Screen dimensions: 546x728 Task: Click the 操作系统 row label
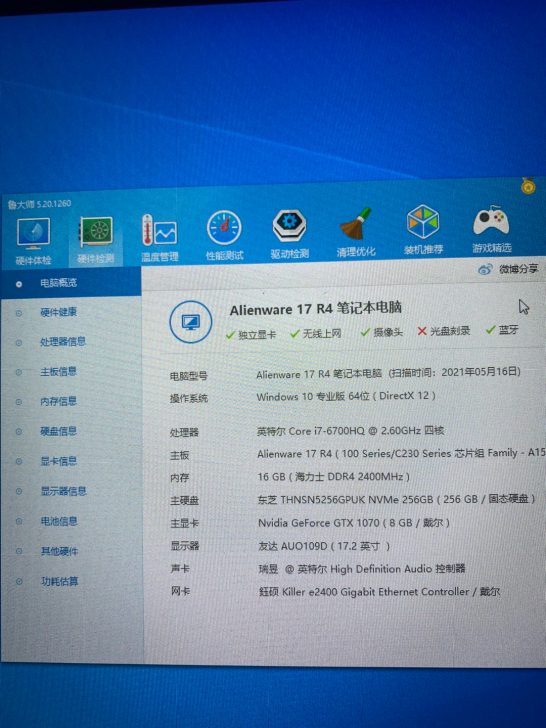click(189, 398)
